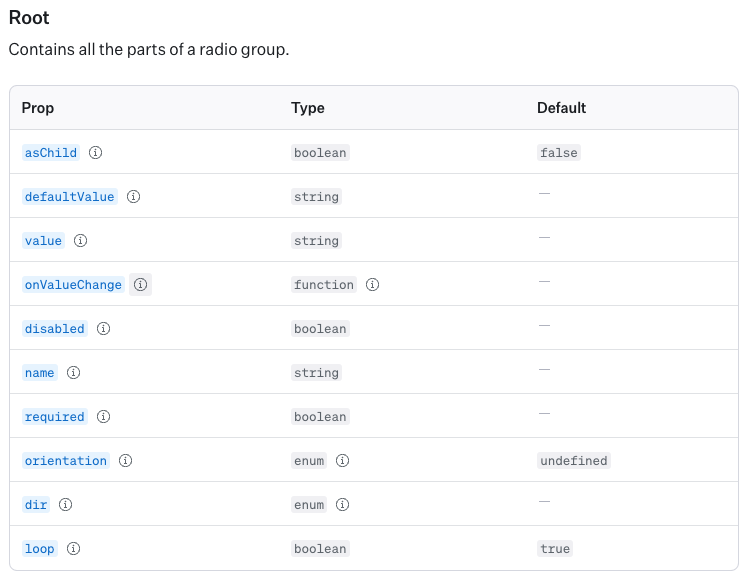Open info icon beside defaultValue prop
748x587 pixels.
point(133,197)
